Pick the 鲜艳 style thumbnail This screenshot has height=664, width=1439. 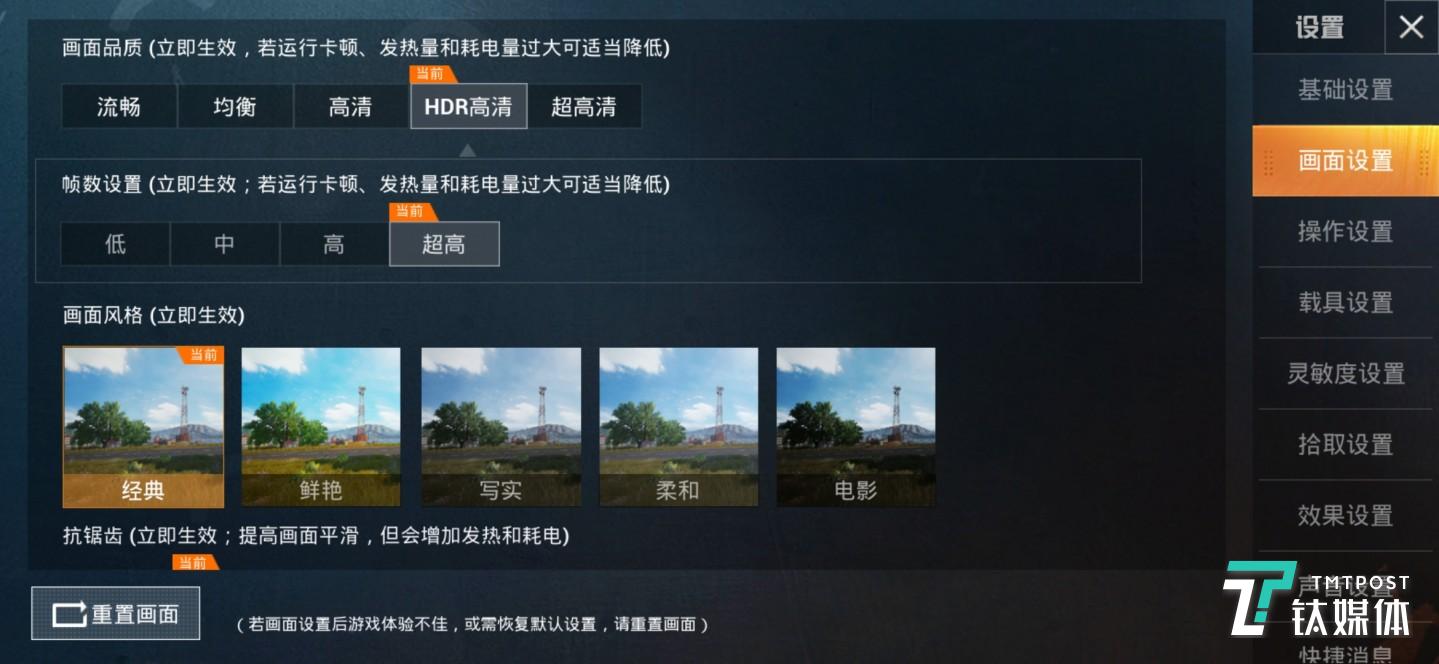tap(321, 427)
